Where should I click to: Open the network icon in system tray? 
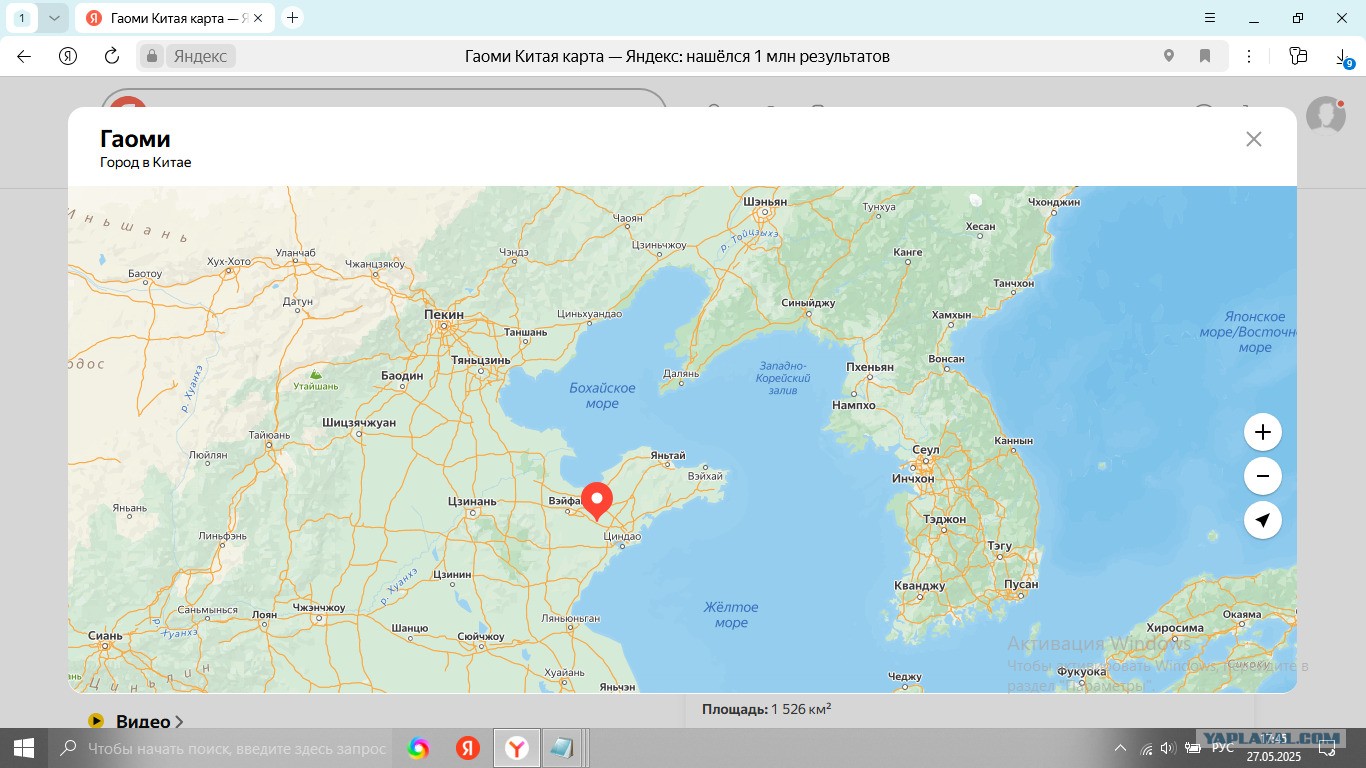(x=1146, y=748)
